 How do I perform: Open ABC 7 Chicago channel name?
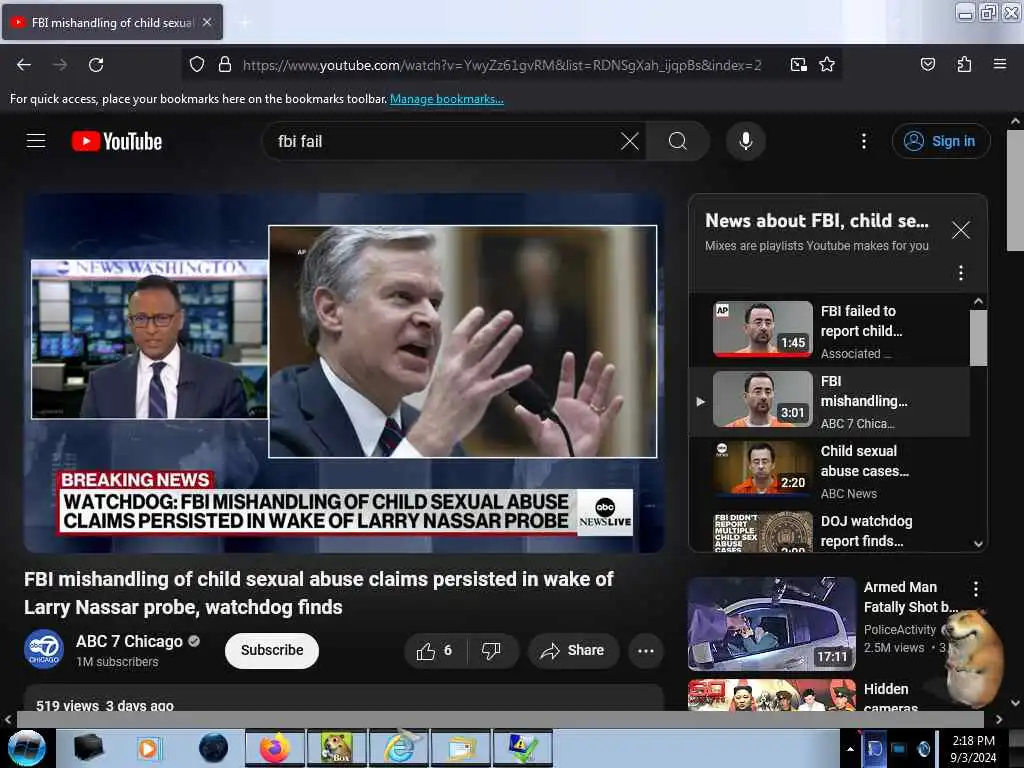(x=129, y=641)
